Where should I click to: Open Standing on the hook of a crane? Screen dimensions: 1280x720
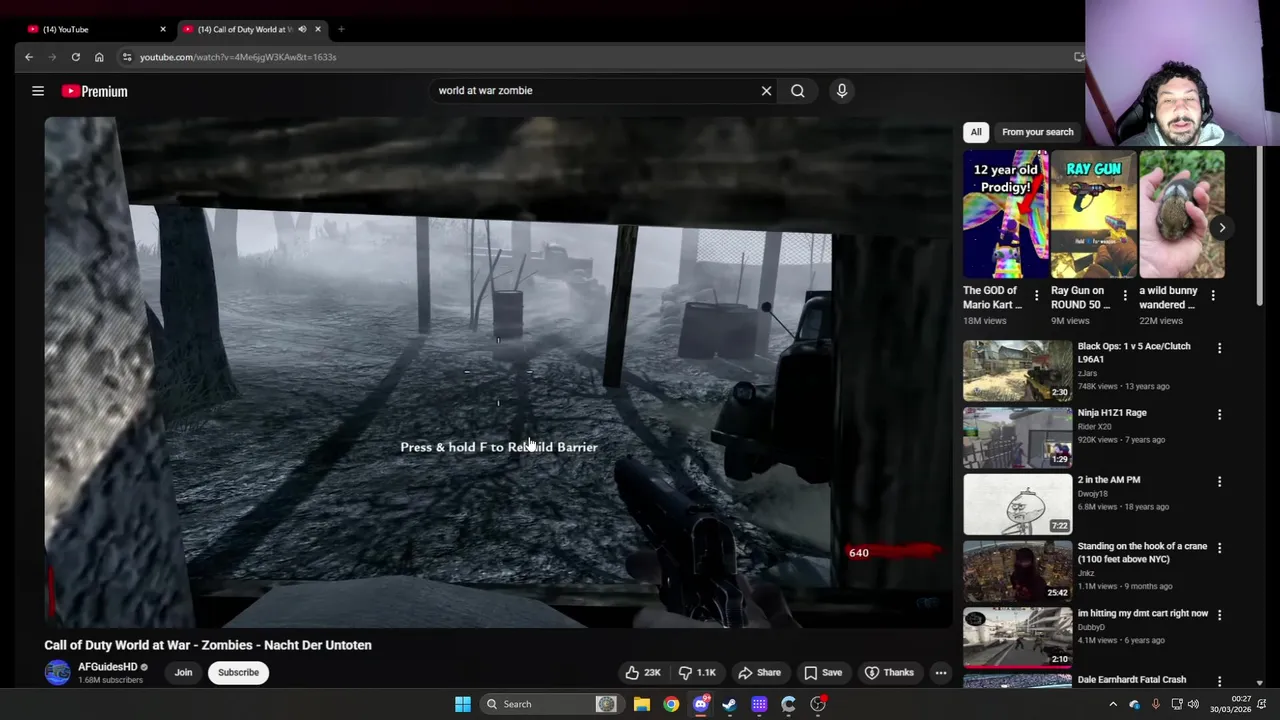(x=1142, y=553)
